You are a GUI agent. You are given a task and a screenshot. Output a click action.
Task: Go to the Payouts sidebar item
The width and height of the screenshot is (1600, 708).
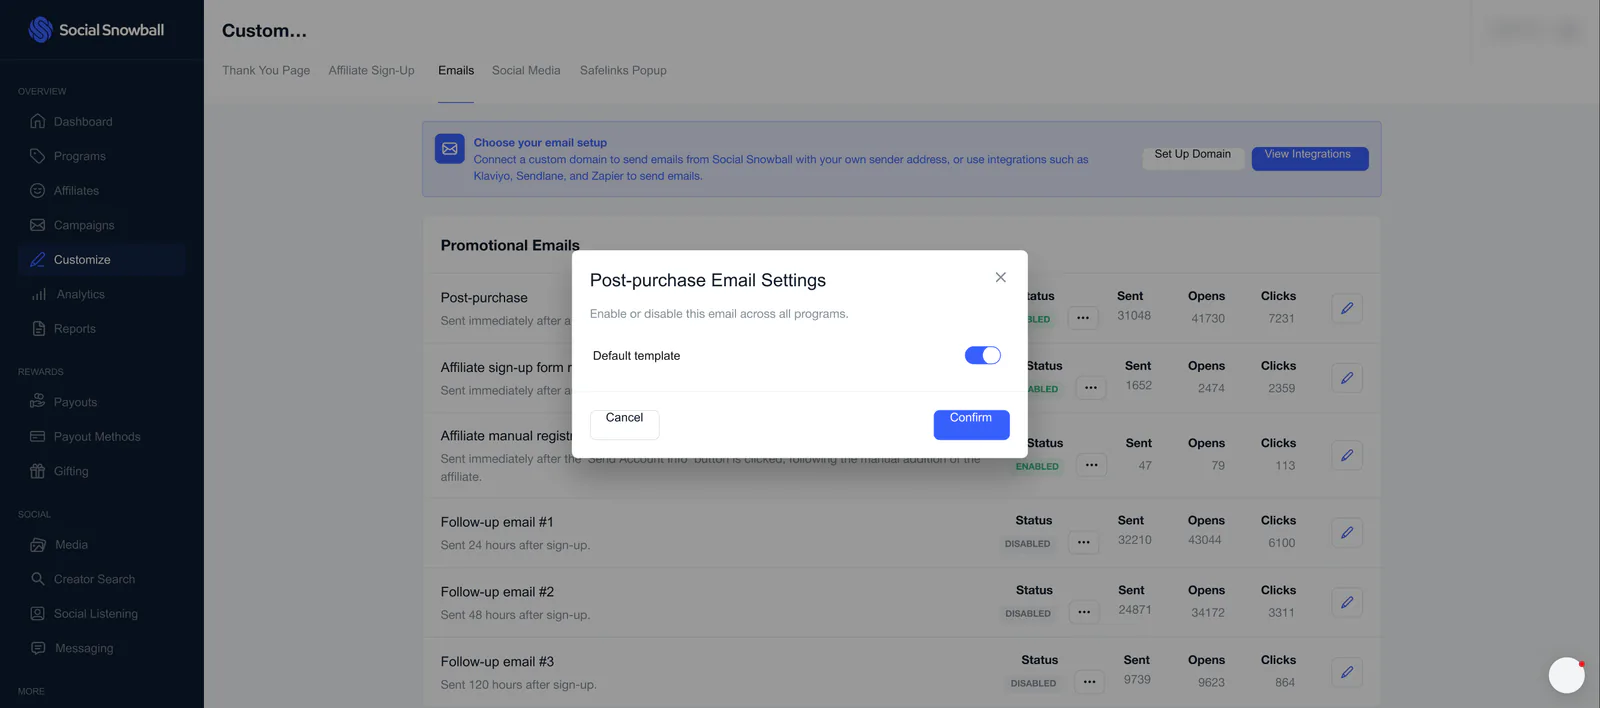click(75, 402)
